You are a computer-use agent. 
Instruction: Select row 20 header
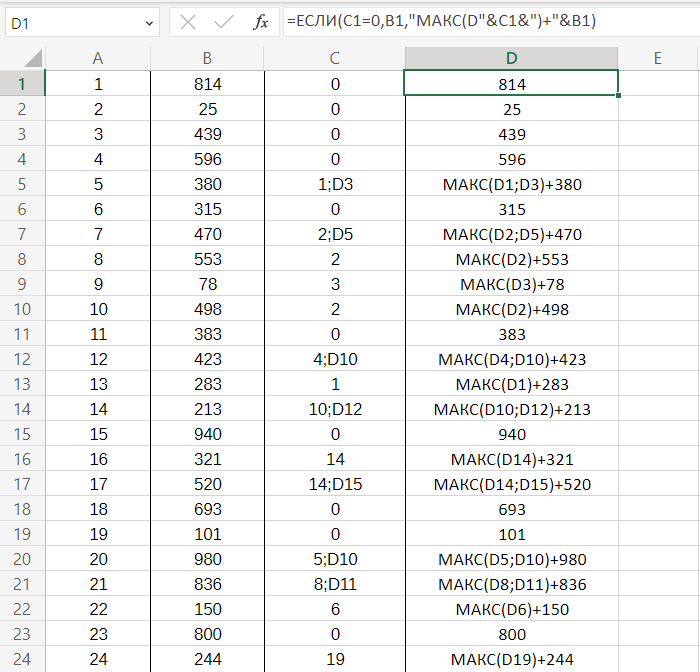click(22, 559)
